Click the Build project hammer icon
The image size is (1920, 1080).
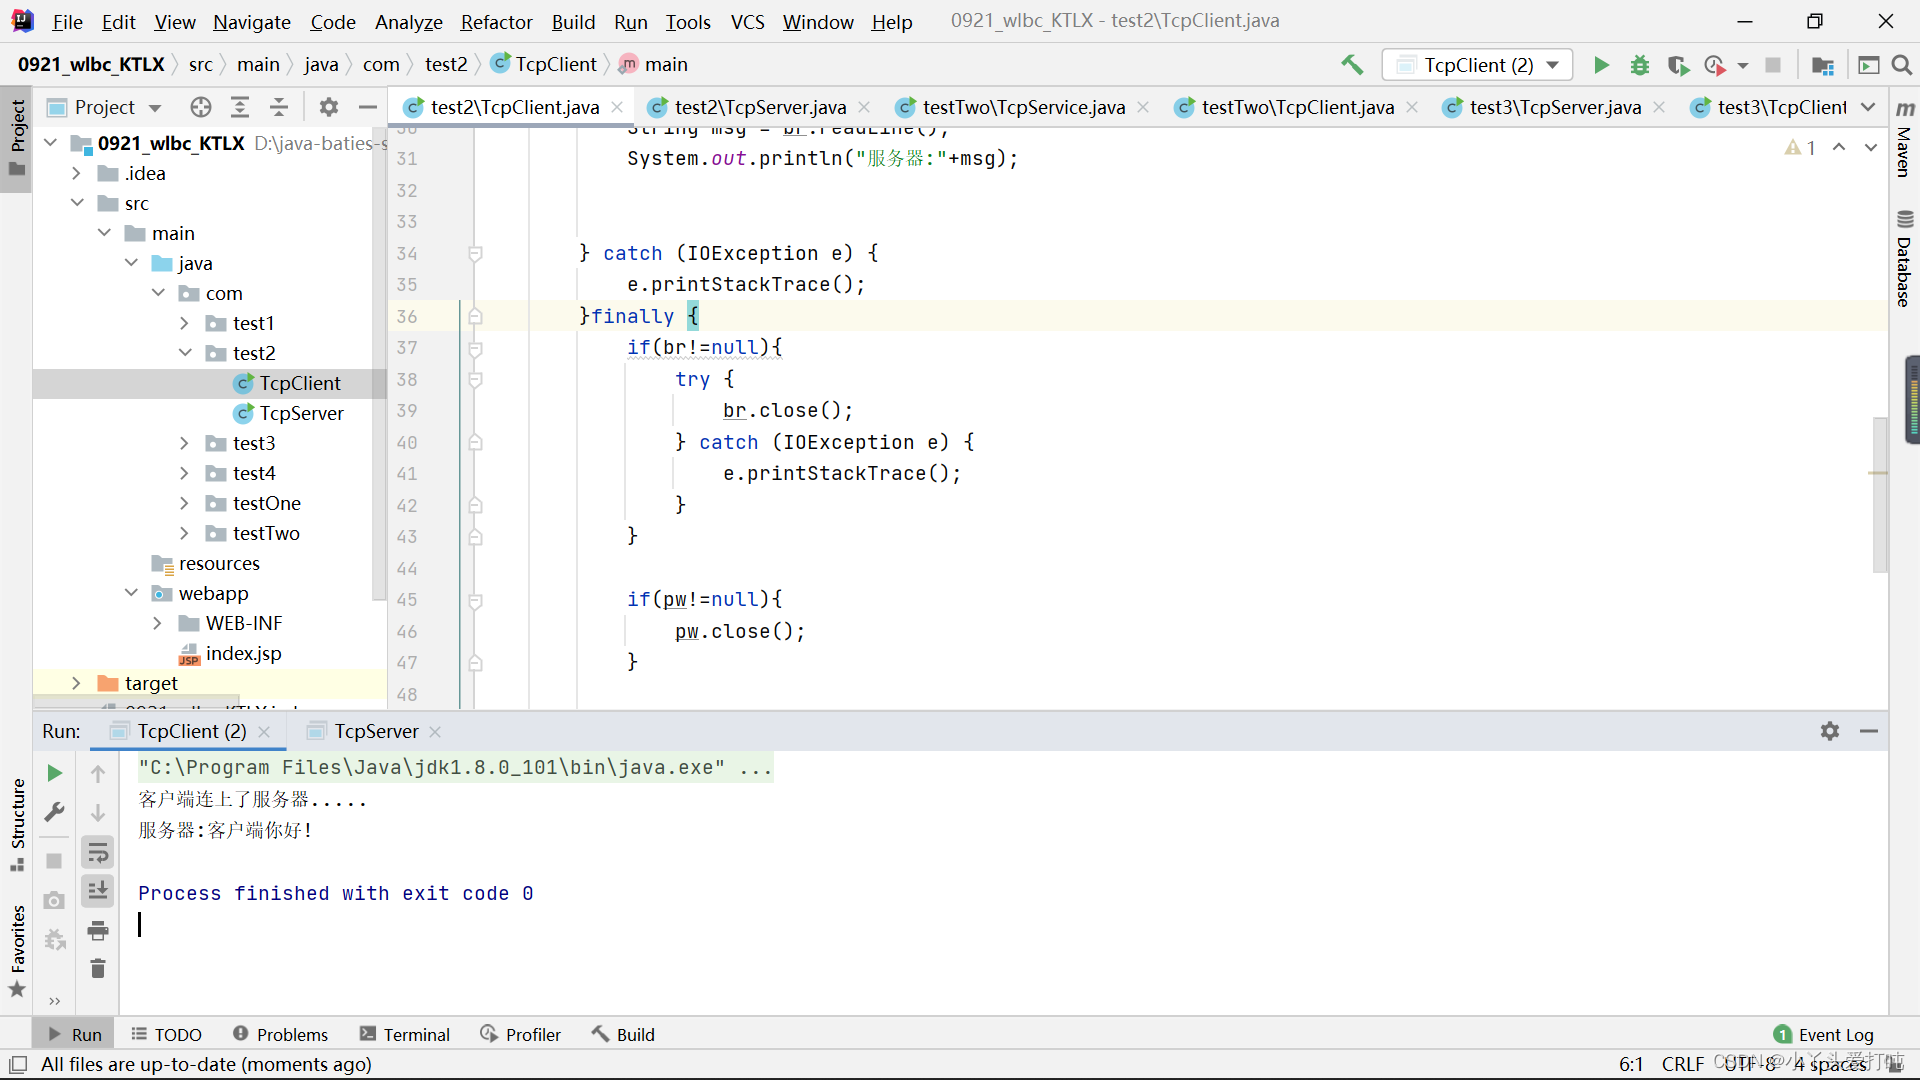coord(1352,65)
